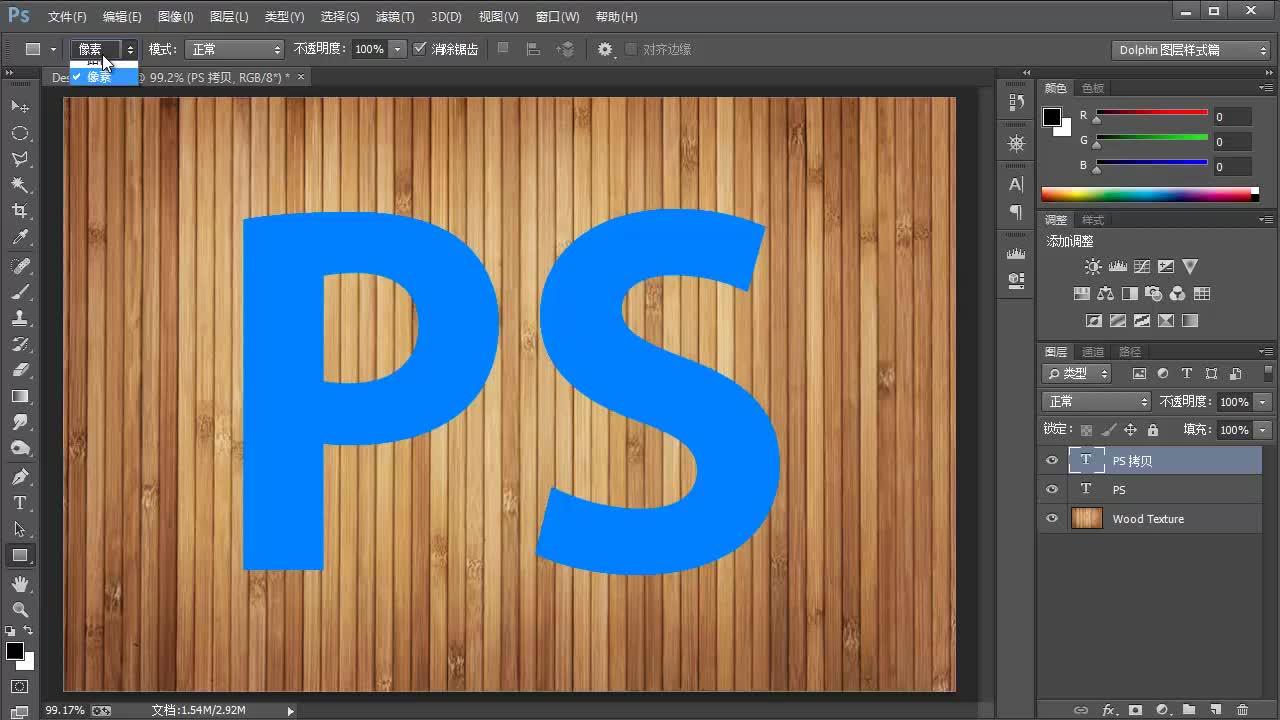Open the geometry options gear
1280x720 pixels.
[605, 49]
